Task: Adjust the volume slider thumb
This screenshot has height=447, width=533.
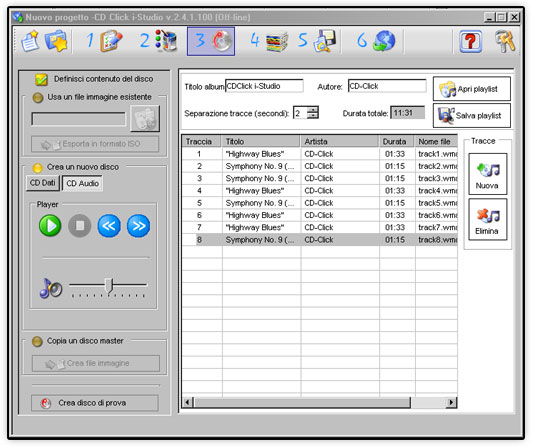Action: click(109, 286)
